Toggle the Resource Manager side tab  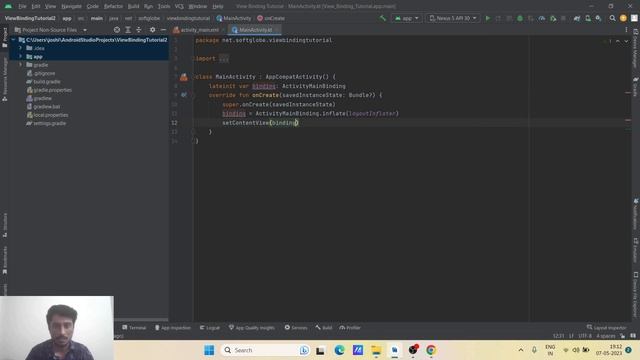tap(4, 79)
